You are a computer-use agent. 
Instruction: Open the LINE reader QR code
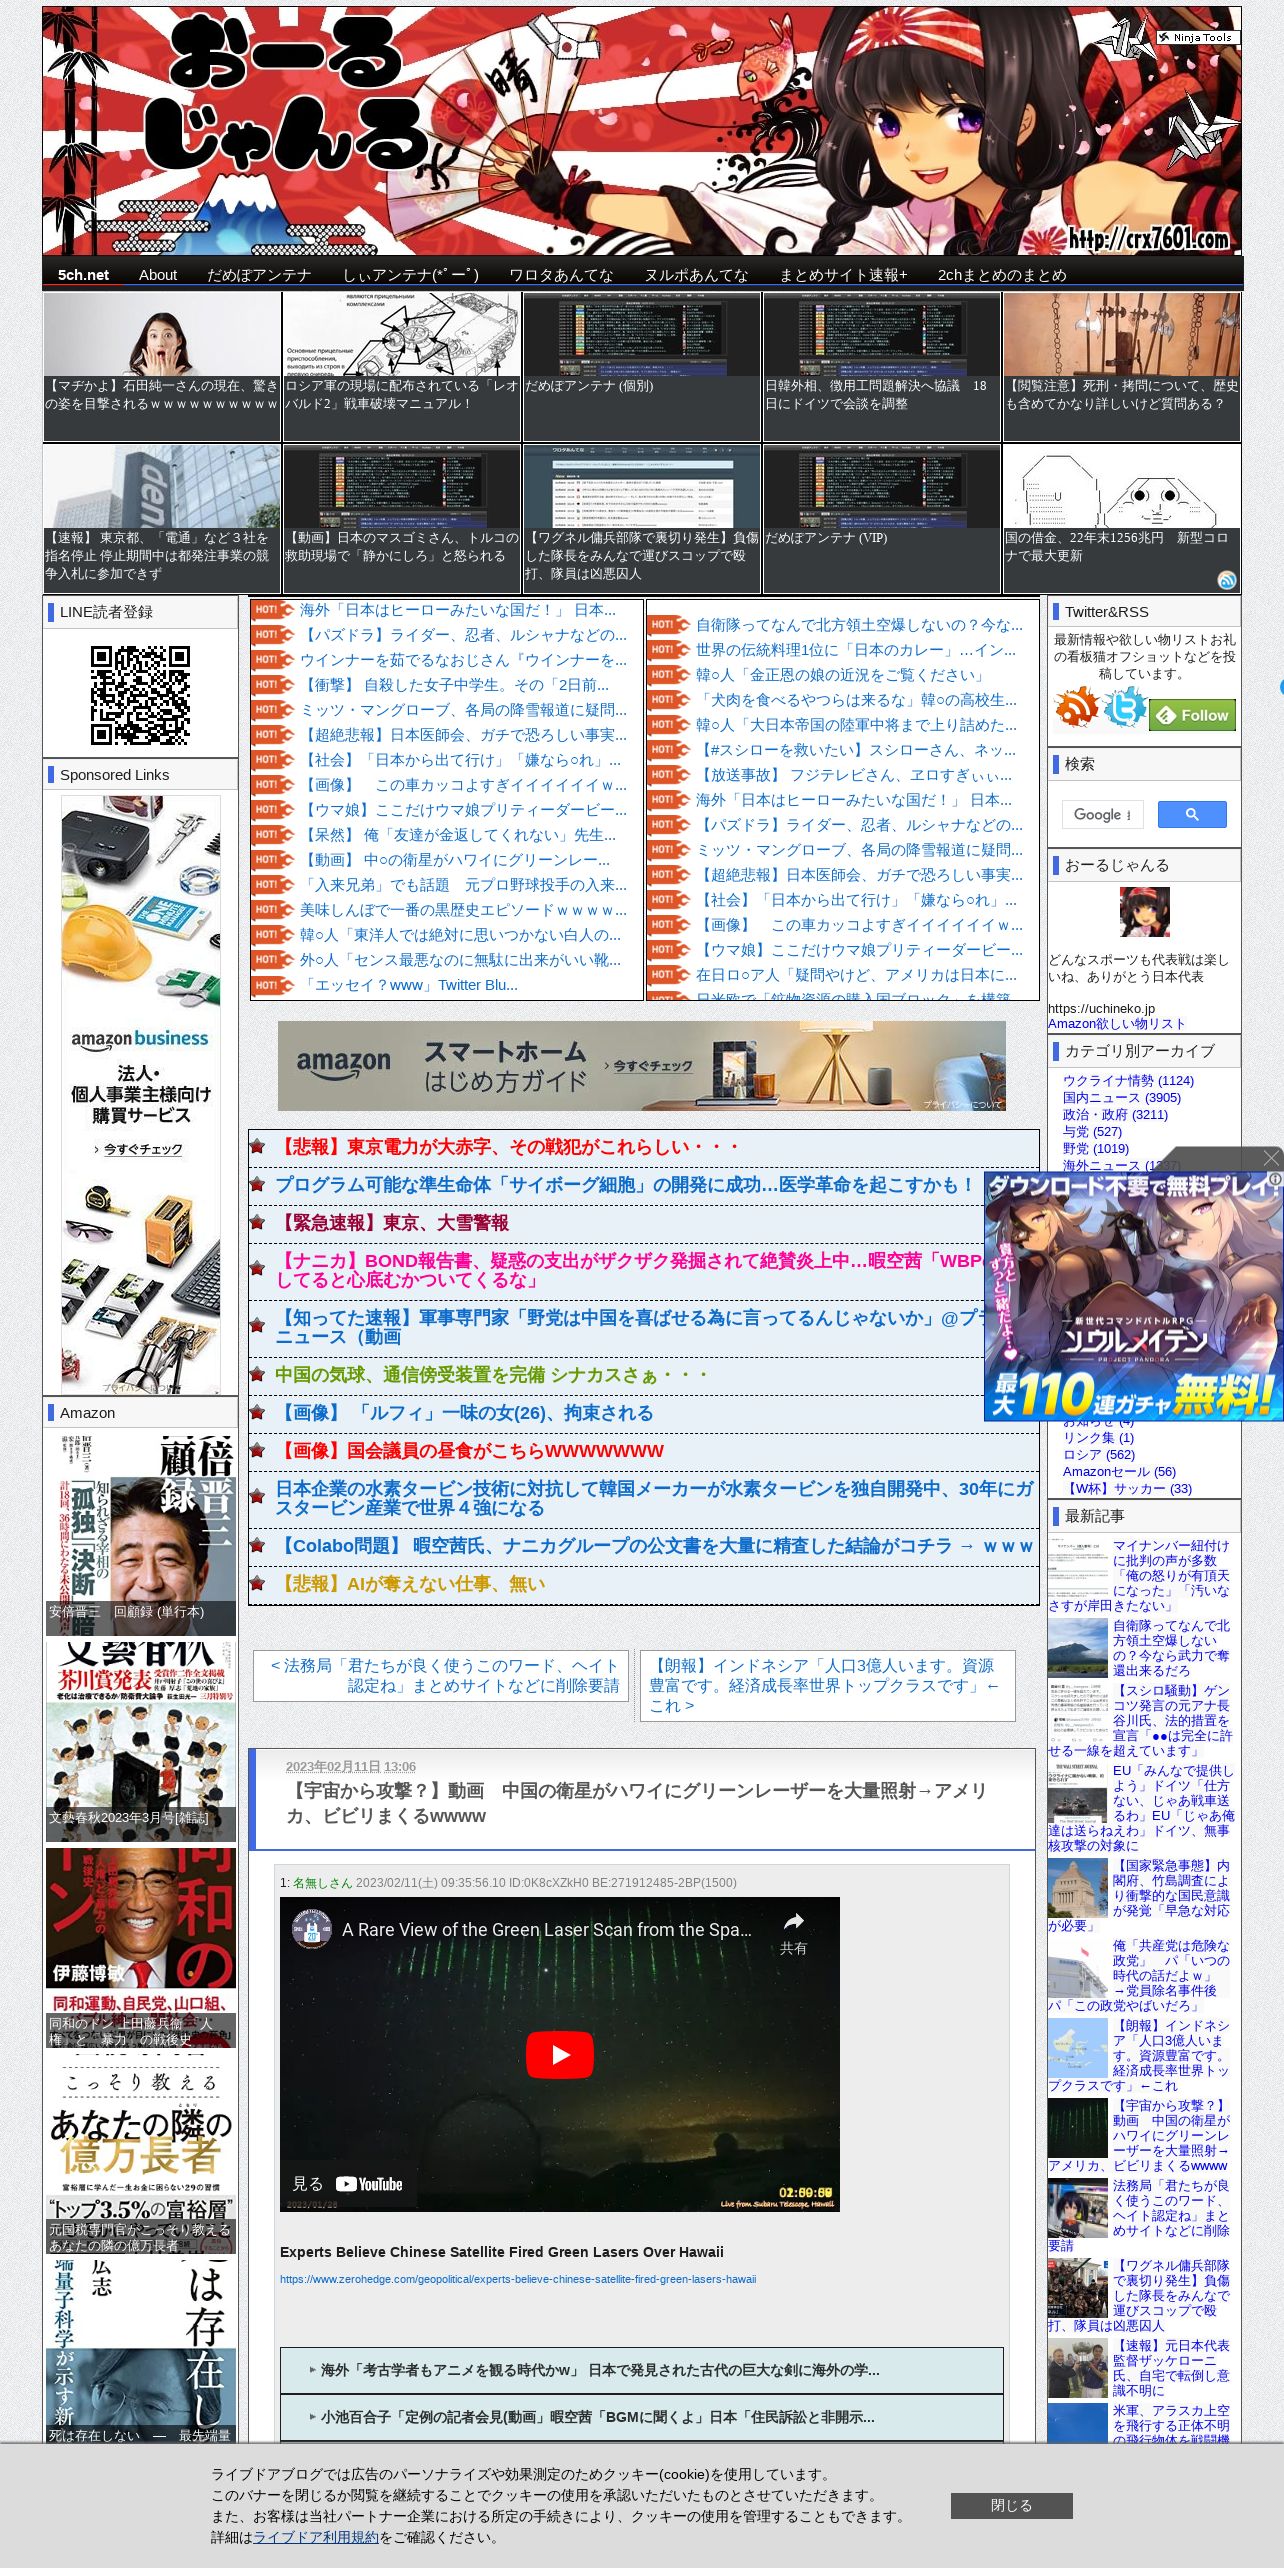[140, 695]
